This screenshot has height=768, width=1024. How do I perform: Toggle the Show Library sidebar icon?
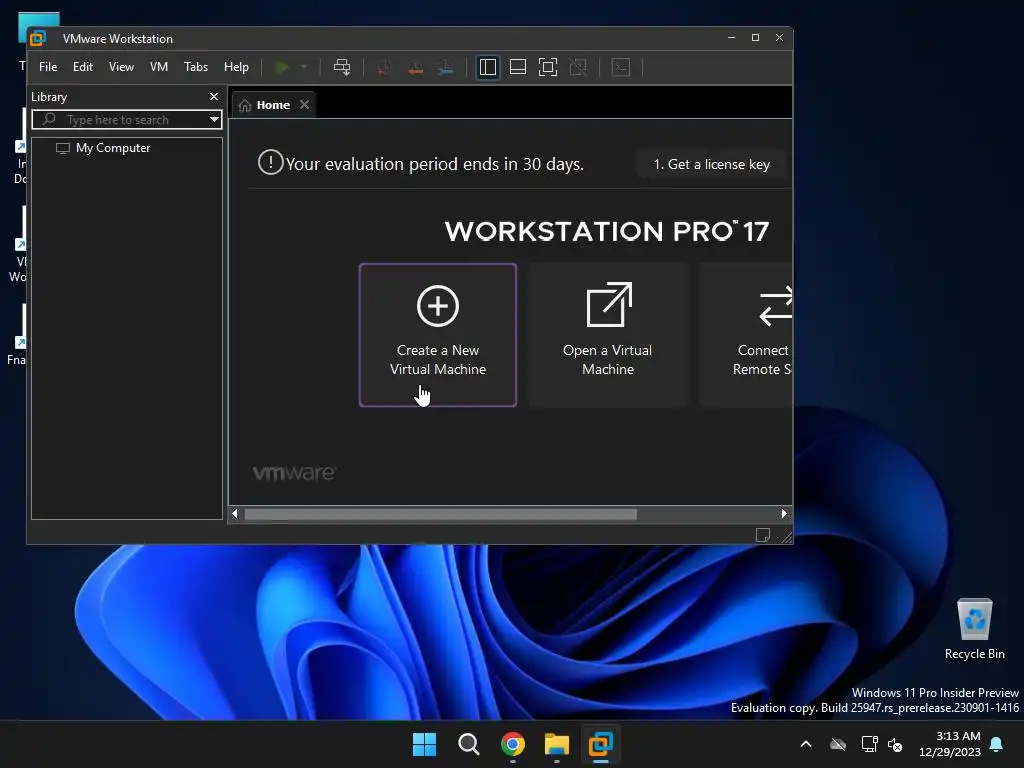pos(488,67)
